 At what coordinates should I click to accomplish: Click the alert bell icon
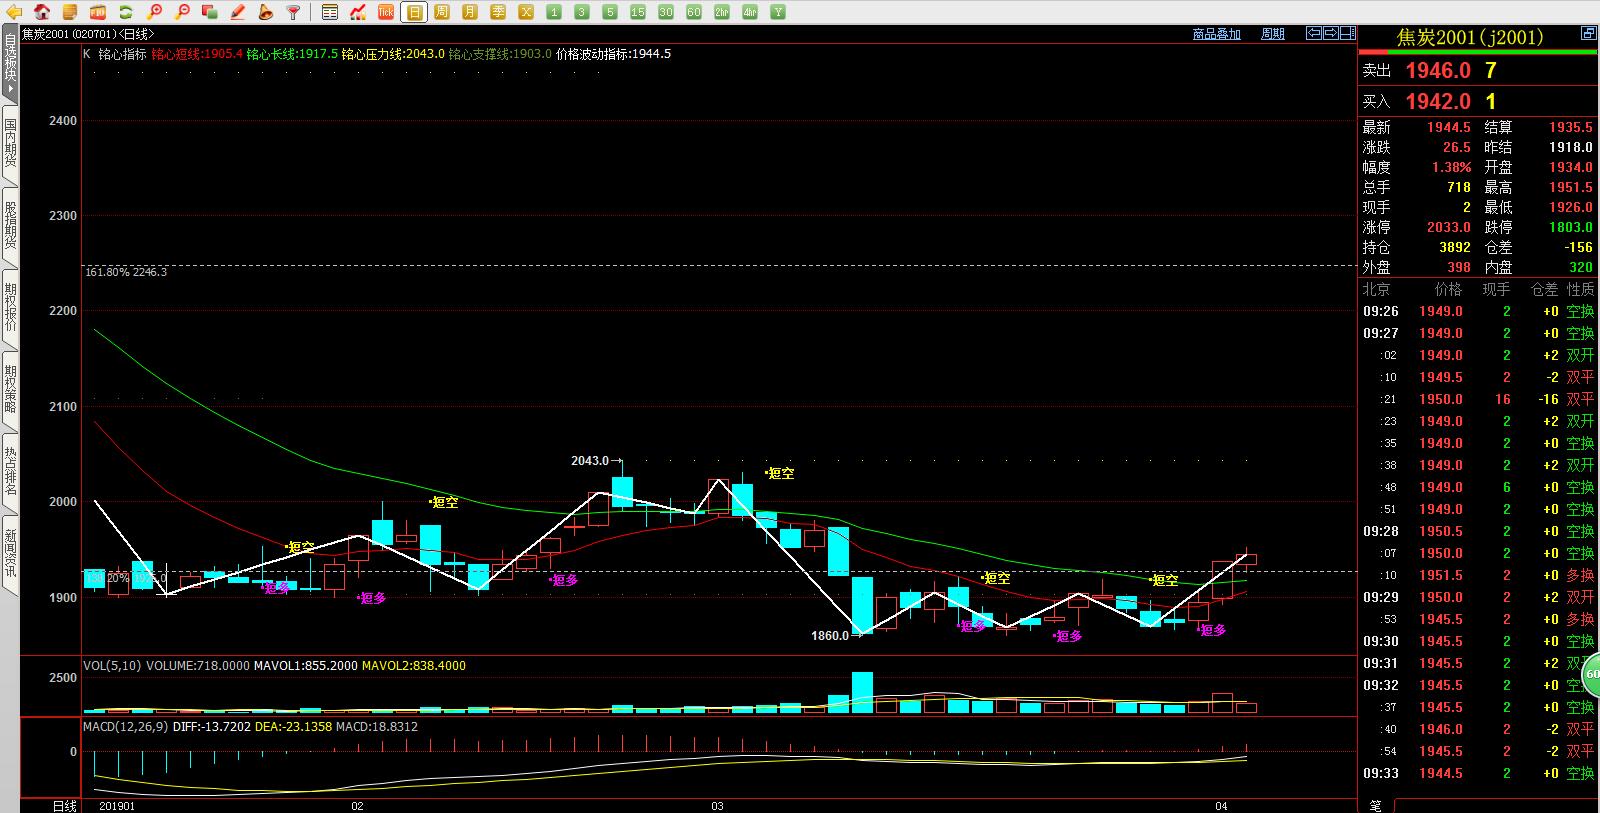point(265,12)
